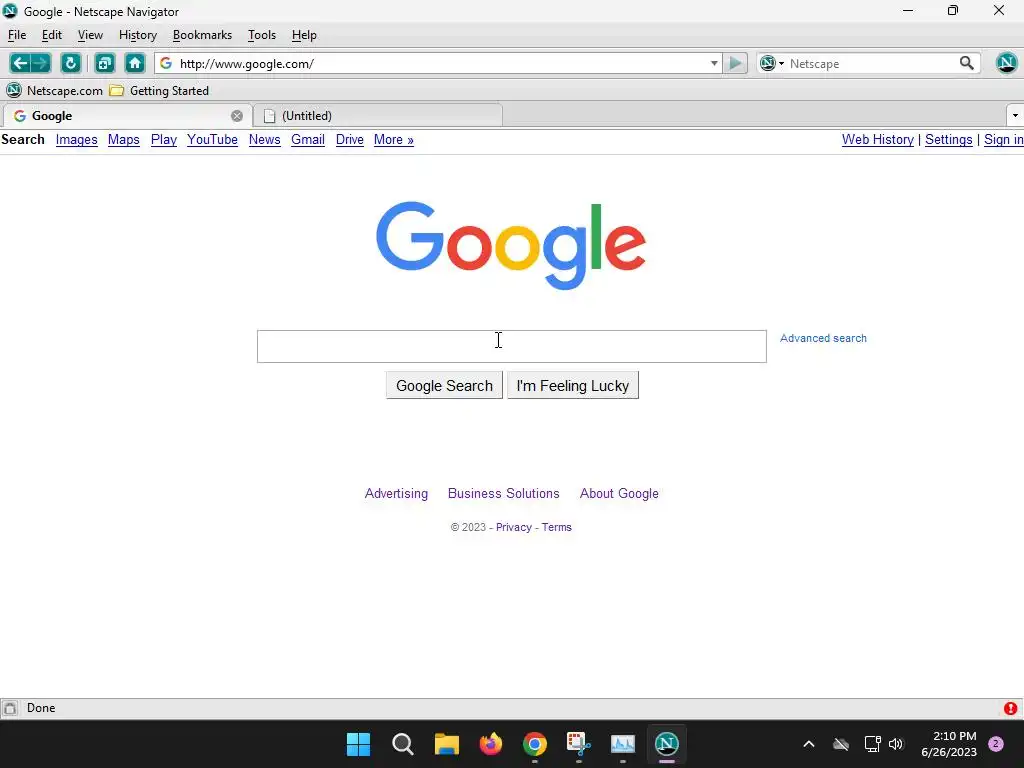Open the History menu
This screenshot has height=768, width=1024.
tap(138, 35)
